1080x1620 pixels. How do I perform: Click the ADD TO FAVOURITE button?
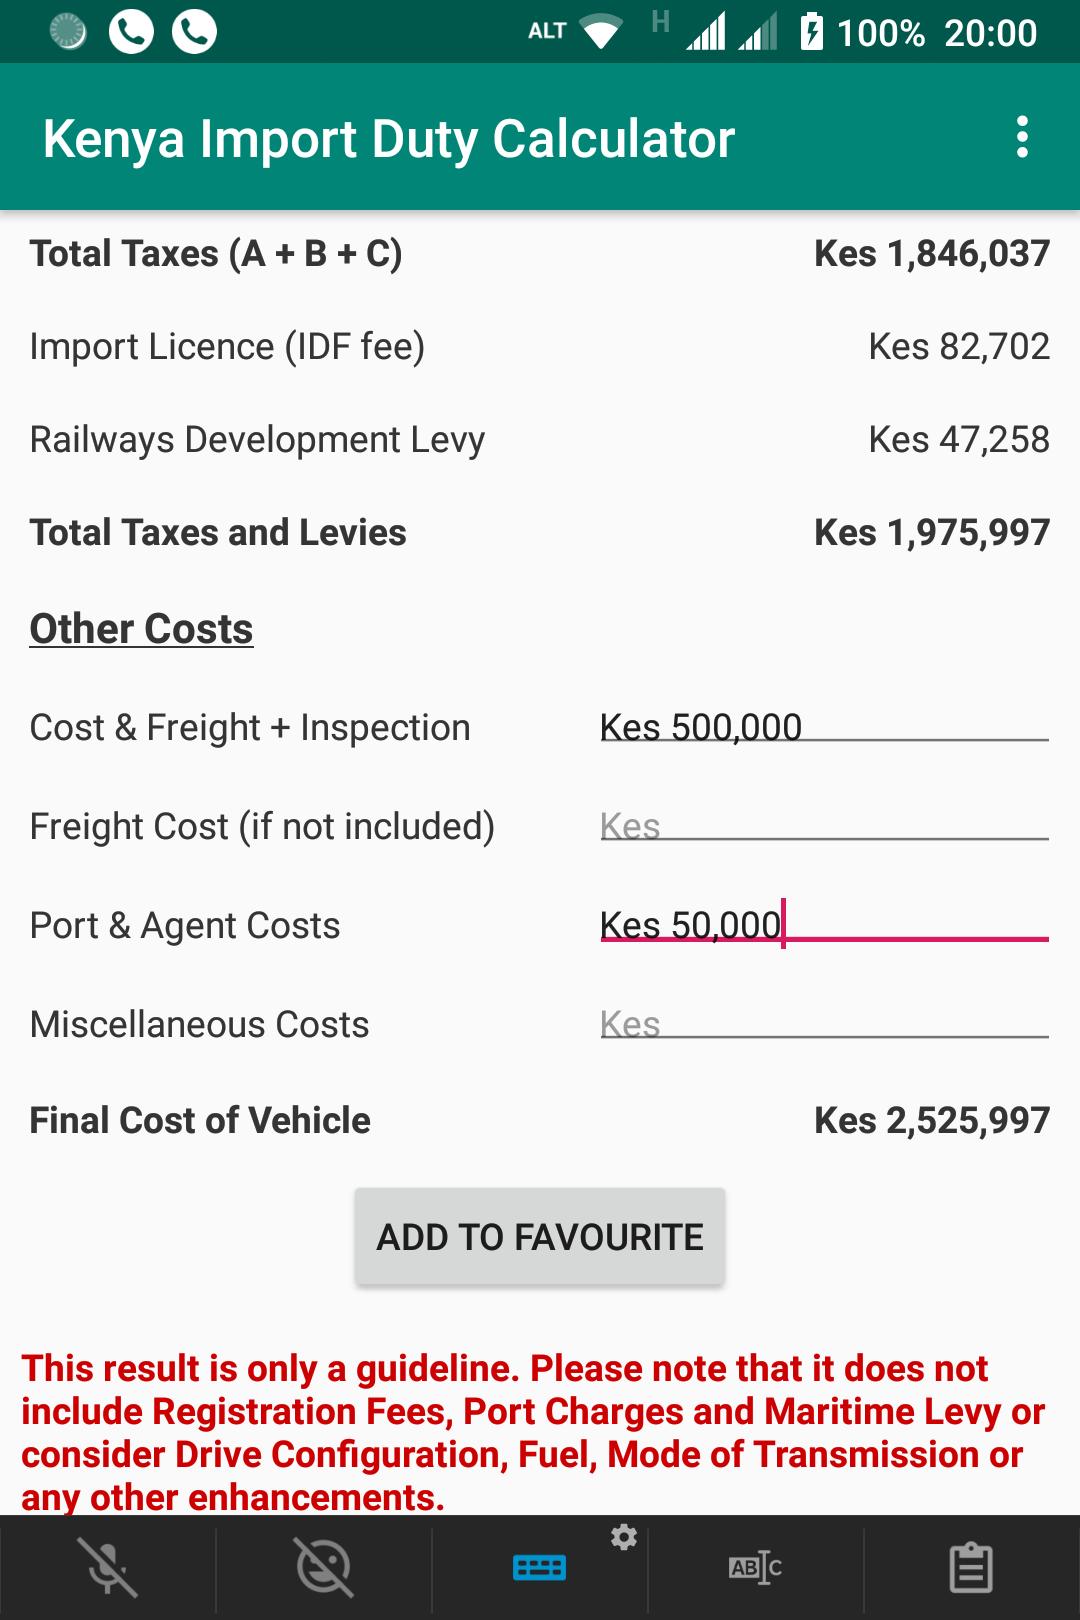(540, 1237)
